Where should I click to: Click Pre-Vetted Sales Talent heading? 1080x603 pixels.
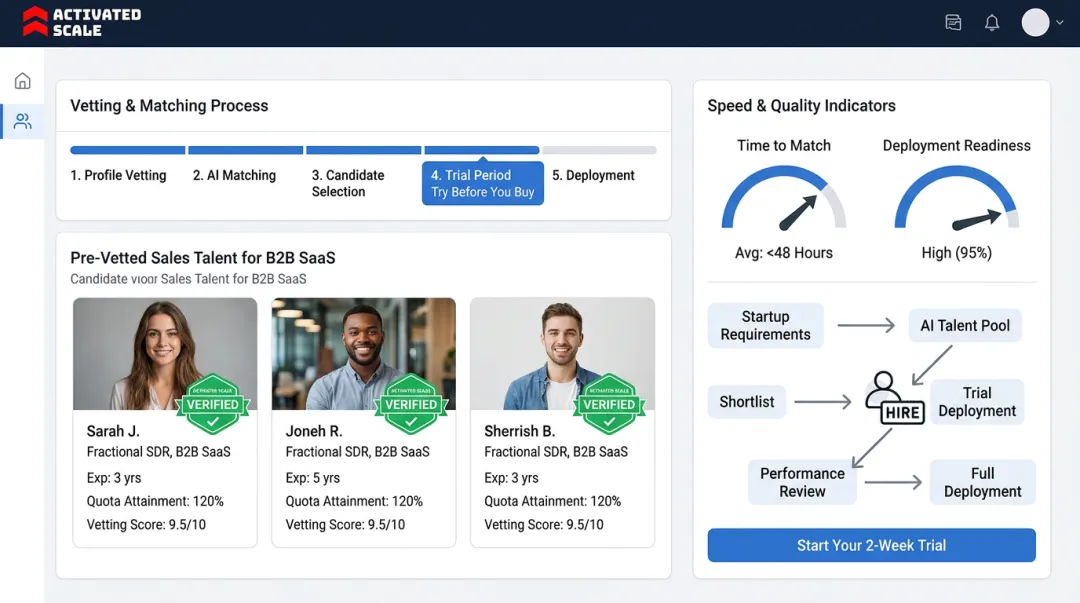click(x=202, y=258)
